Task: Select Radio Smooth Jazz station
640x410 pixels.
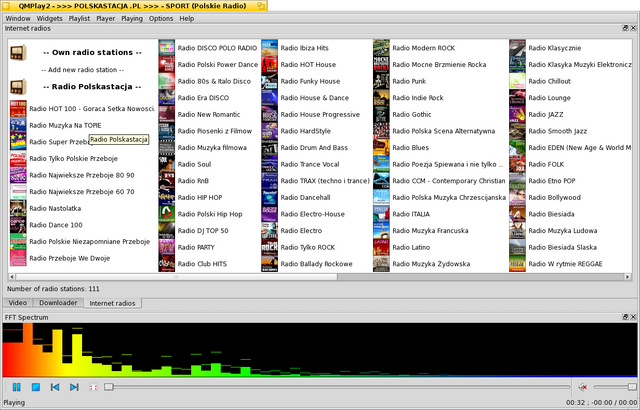Action: click(x=558, y=131)
